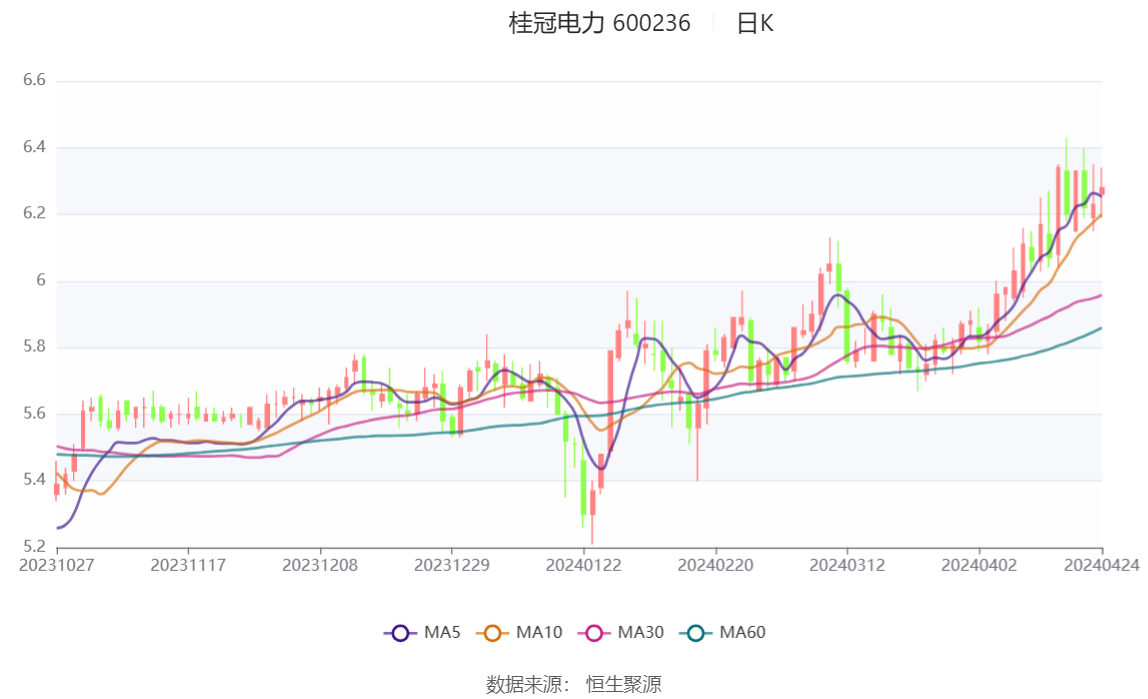Viewport: 1148px width, 699px height.
Task: Select the 日K period label
Action: [755, 23]
